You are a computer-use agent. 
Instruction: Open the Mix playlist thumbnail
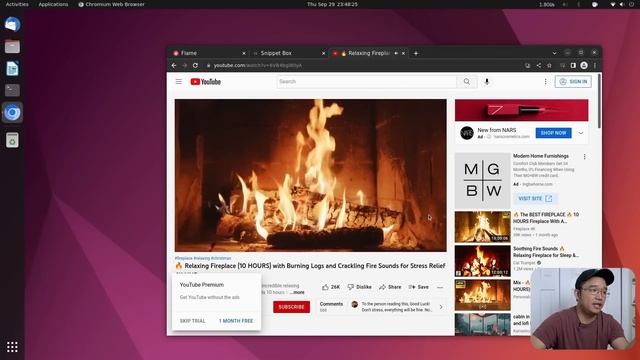point(482,295)
